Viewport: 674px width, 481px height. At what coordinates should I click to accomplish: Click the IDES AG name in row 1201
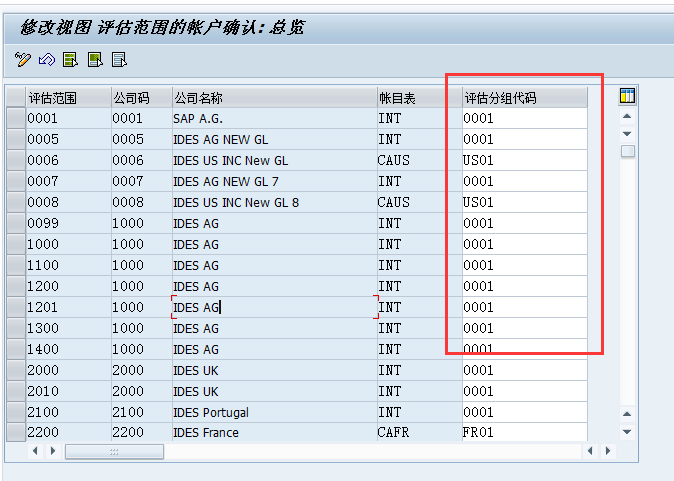coord(274,307)
